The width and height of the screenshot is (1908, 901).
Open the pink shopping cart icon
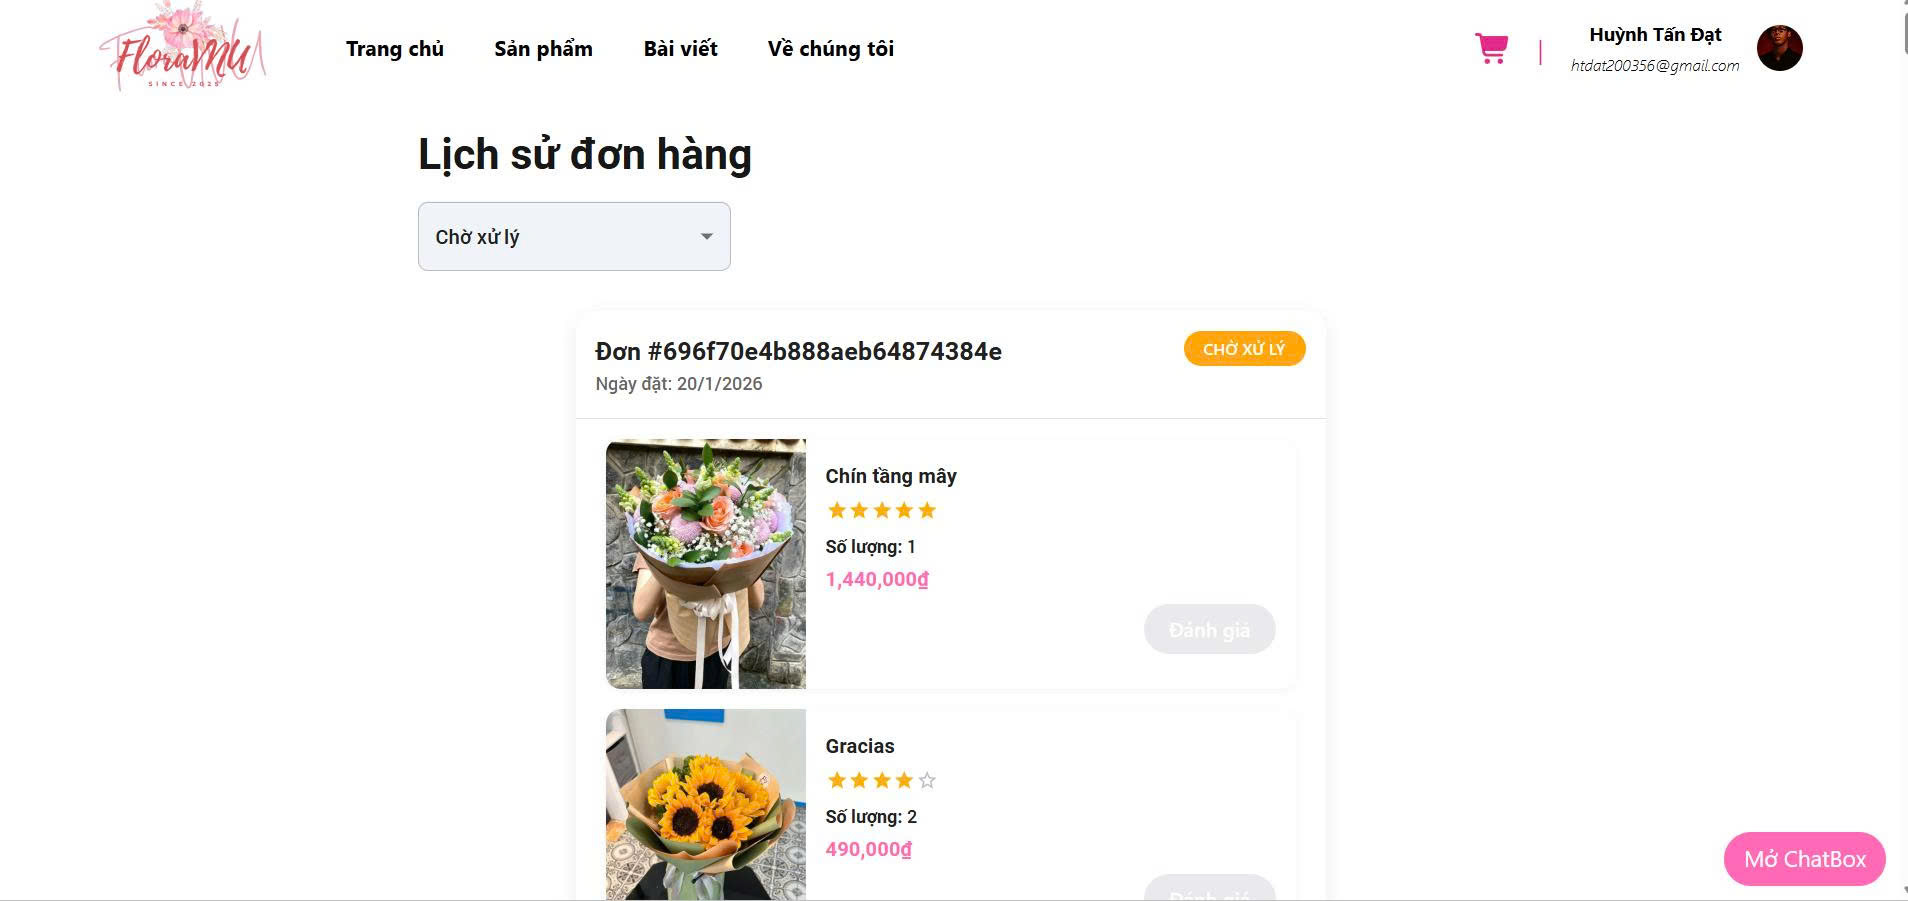[1491, 48]
